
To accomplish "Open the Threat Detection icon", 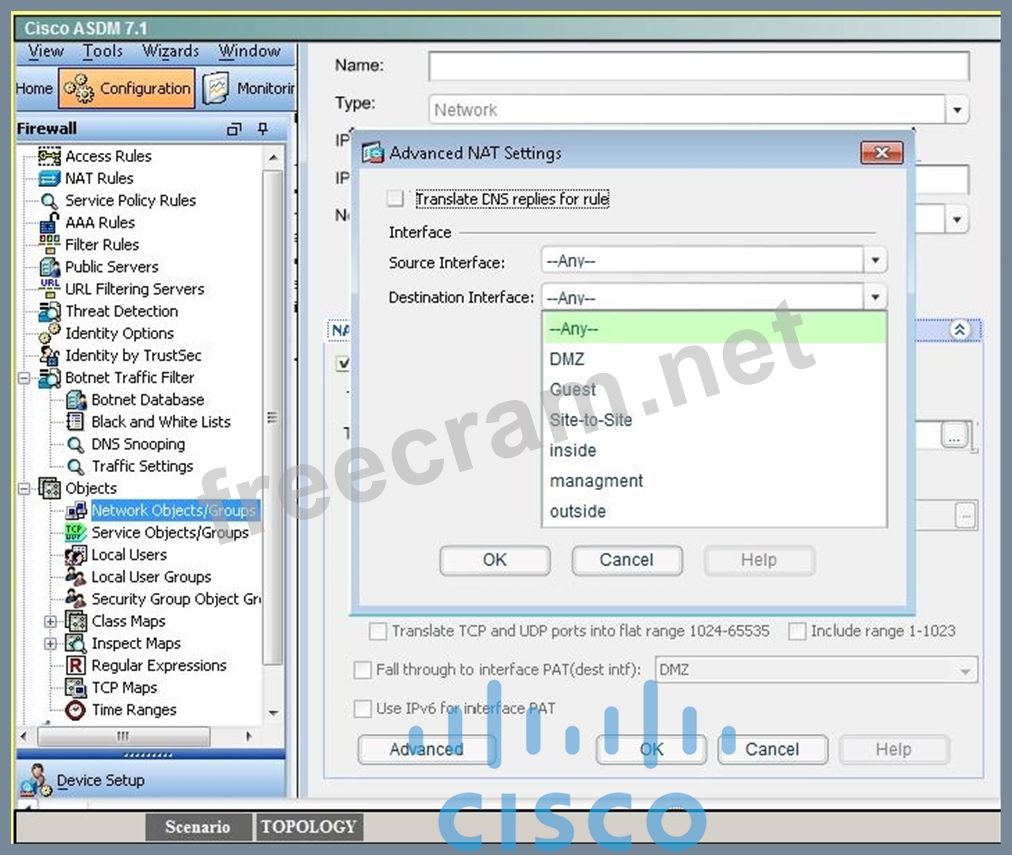I will [49, 311].
